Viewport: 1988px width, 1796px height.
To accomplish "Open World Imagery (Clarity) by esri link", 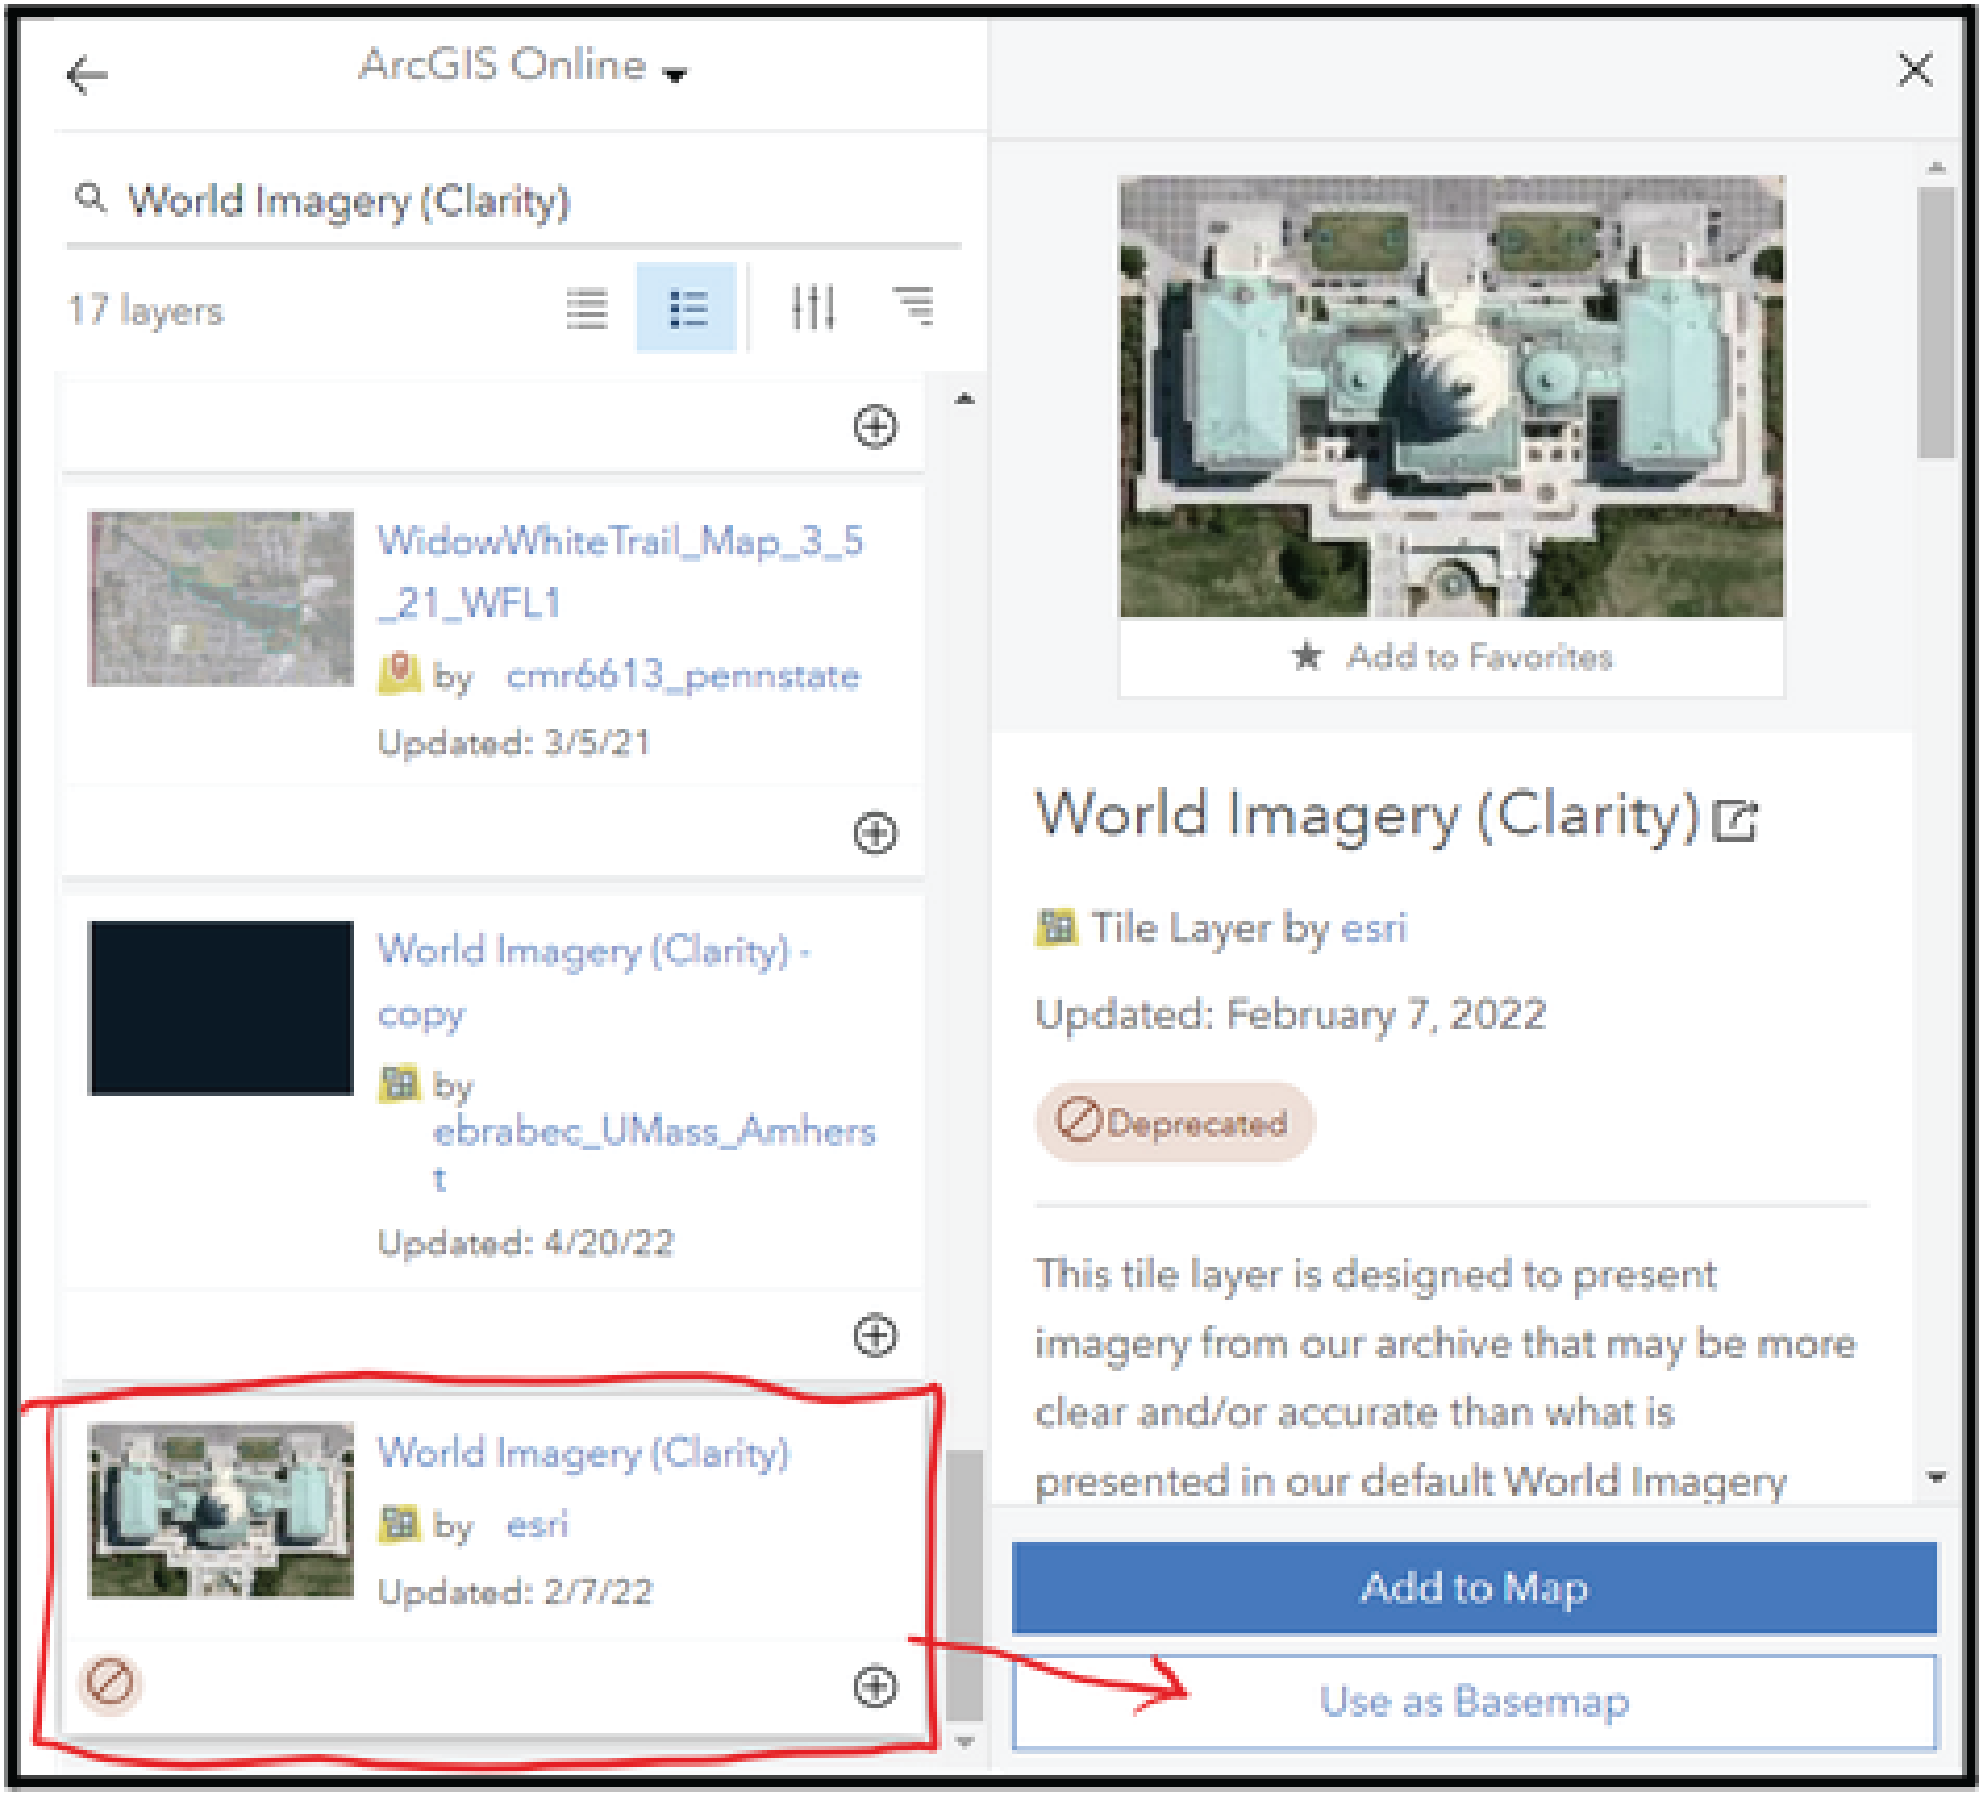I will pyautogui.click(x=583, y=1452).
